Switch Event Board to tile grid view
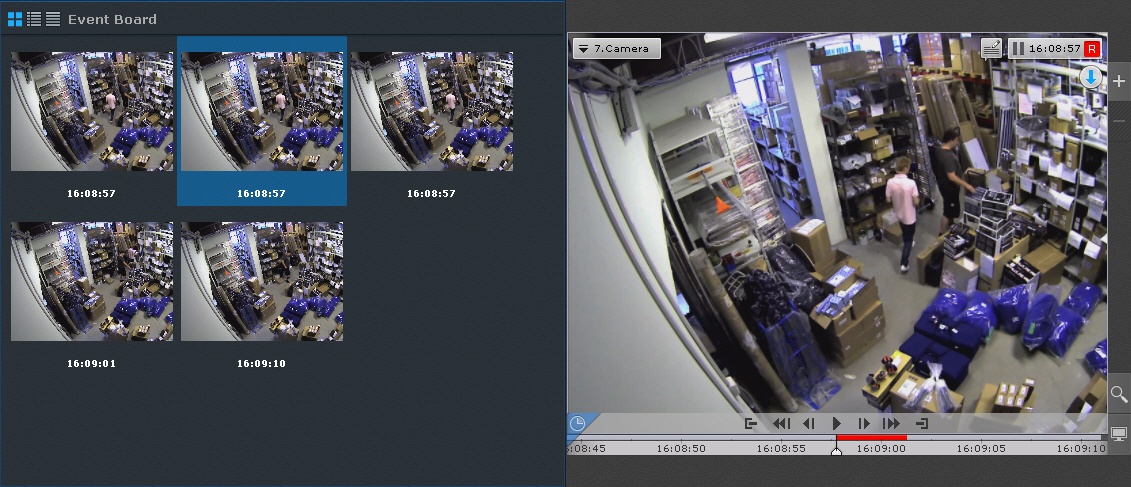1131x487 pixels. tap(15, 19)
